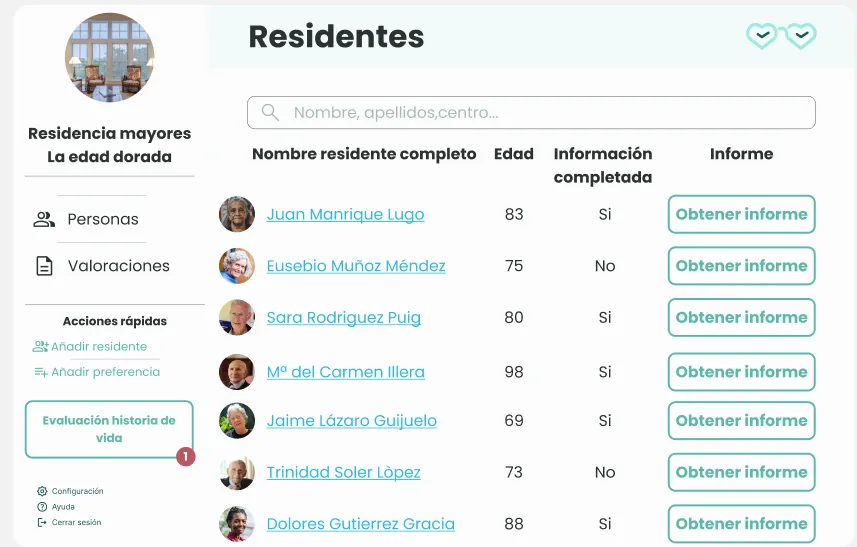Click the Evaluación historia de vida button
Screen dimensions: 857x547
pyautogui.click(x=109, y=430)
